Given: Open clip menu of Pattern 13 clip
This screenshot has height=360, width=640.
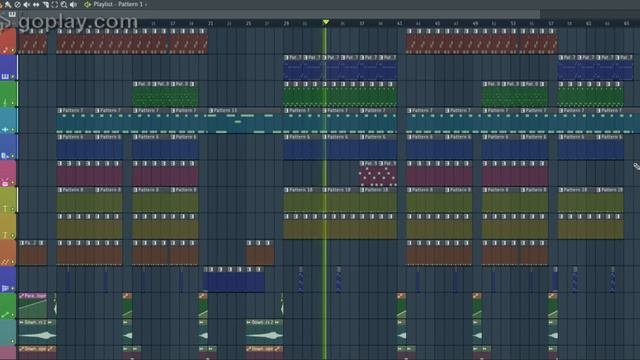Looking at the screenshot, I should tap(211, 111).
